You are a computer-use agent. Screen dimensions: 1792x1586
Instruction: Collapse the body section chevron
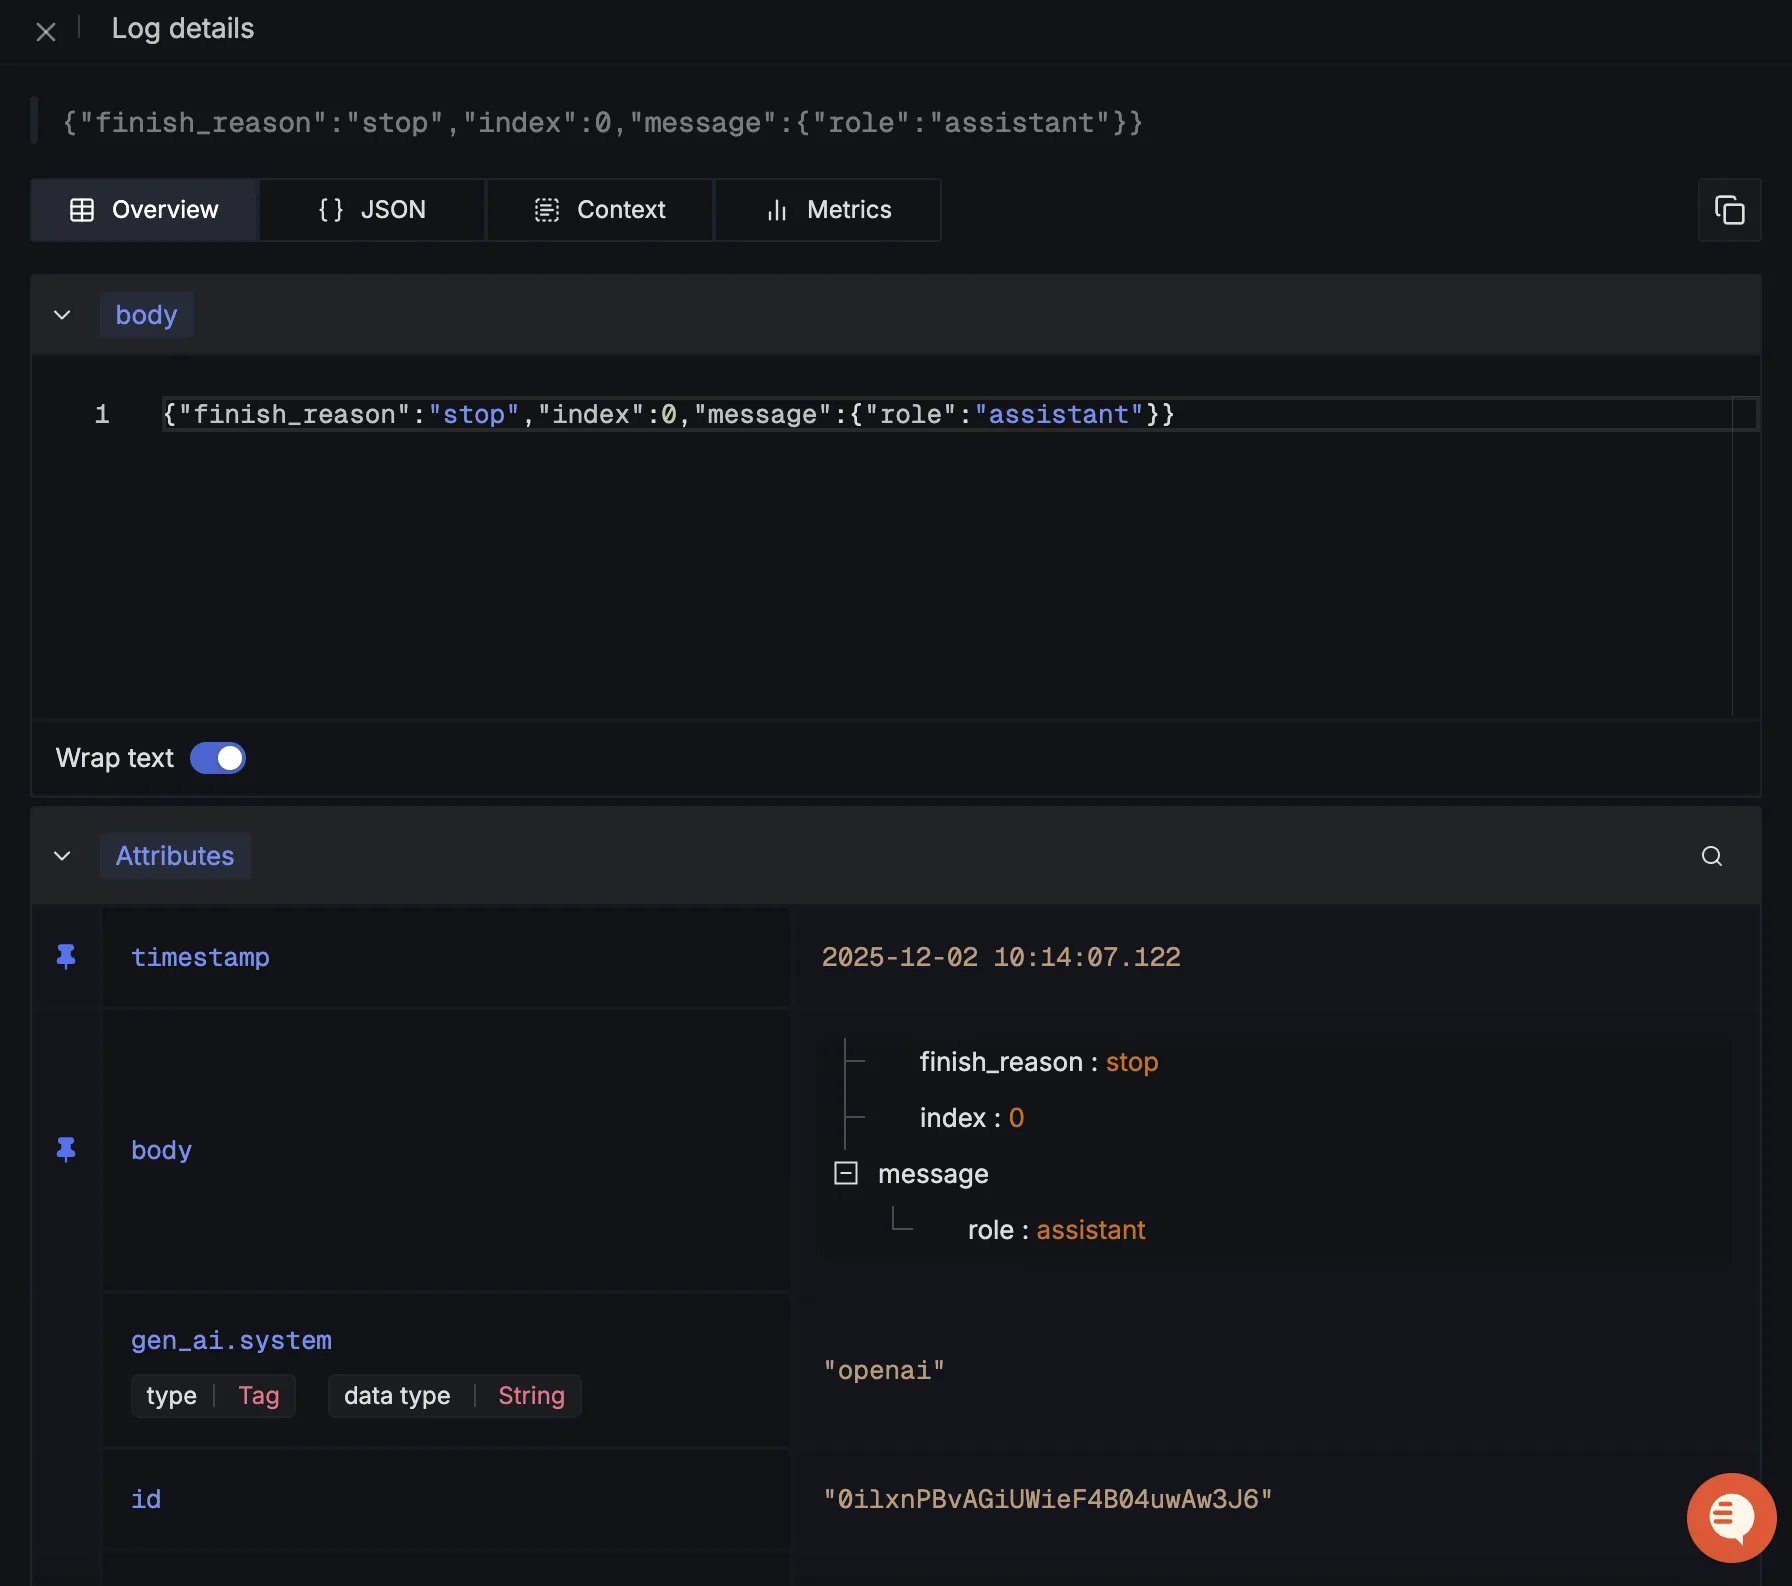pos(62,315)
